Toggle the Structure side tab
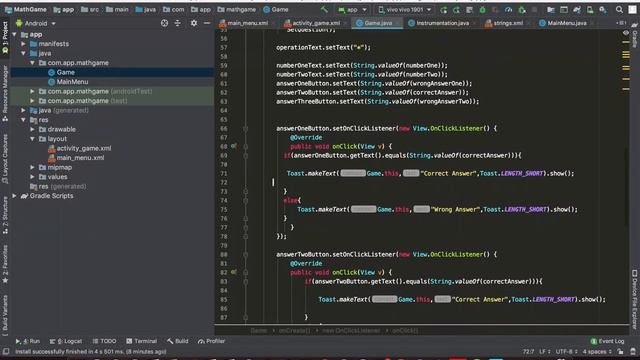 point(5,216)
